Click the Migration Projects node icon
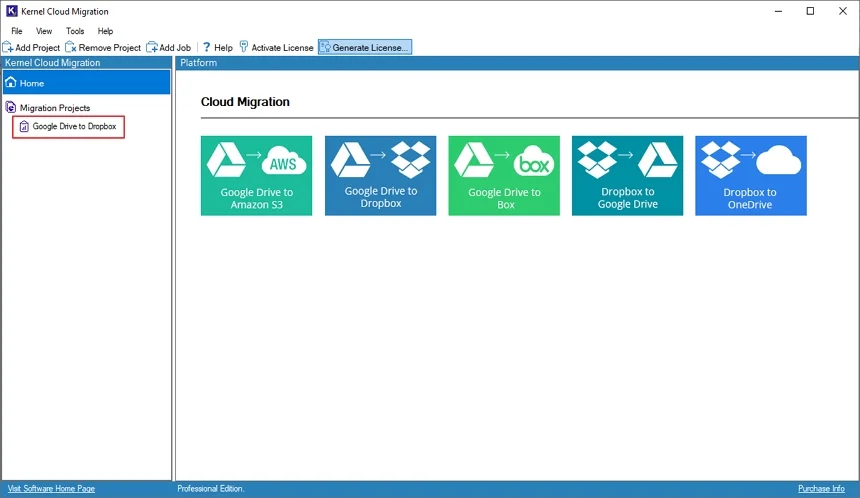 pyautogui.click(x=10, y=107)
